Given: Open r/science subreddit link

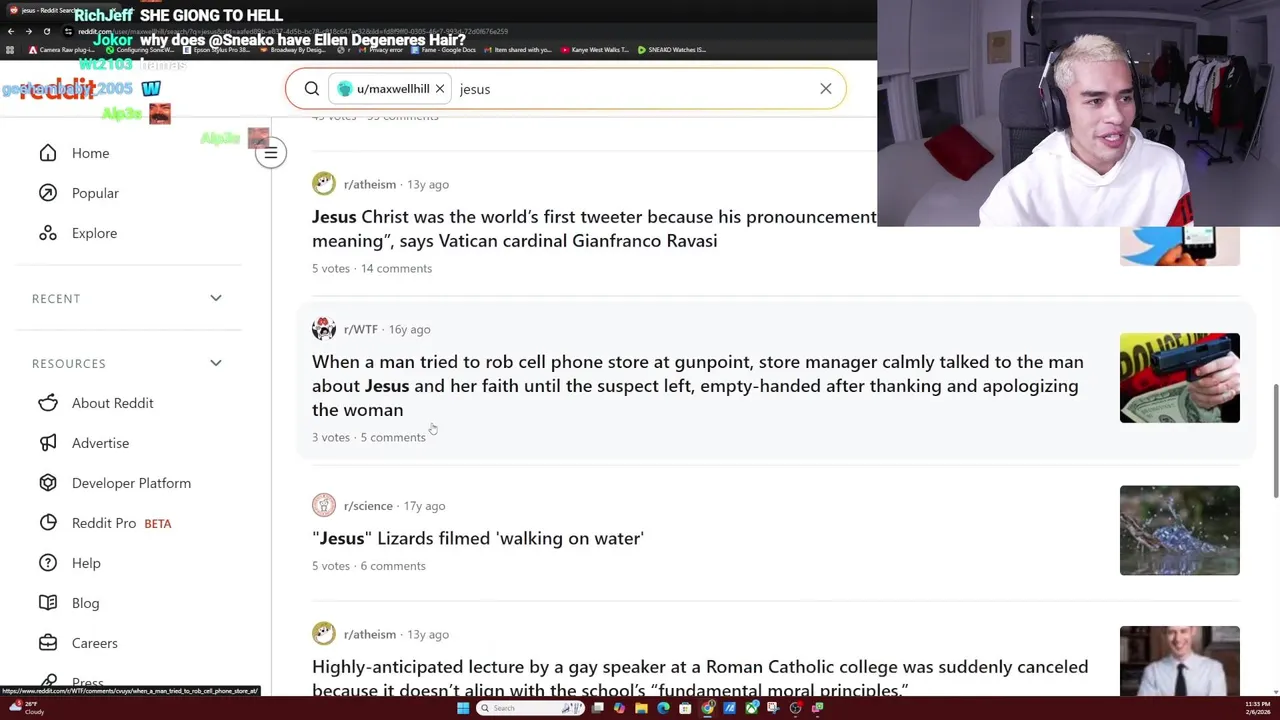Looking at the screenshot, I should (367, 506).
